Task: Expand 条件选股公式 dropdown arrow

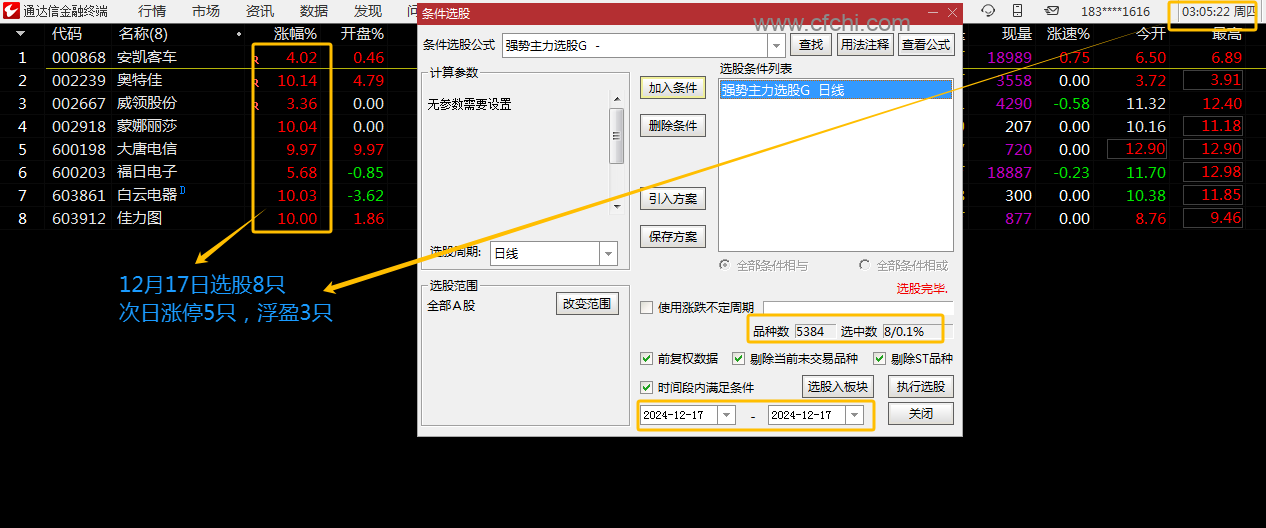Action: (x=776, y=45)
